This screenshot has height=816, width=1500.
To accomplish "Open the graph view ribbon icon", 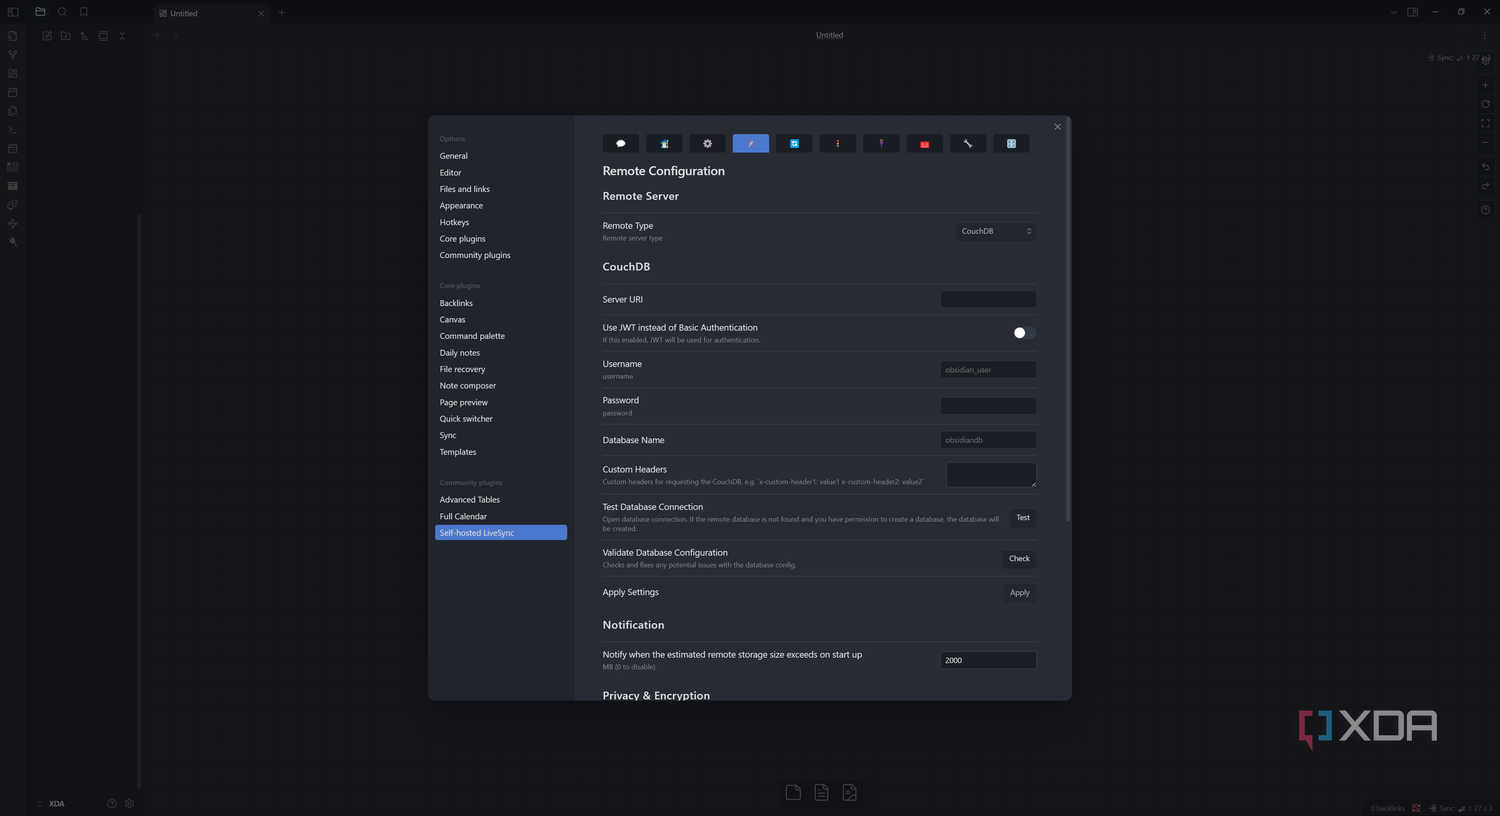I will point(12,55).
